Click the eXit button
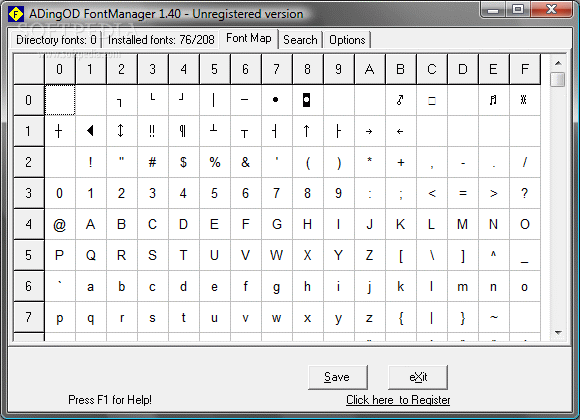 coord(418,377)
